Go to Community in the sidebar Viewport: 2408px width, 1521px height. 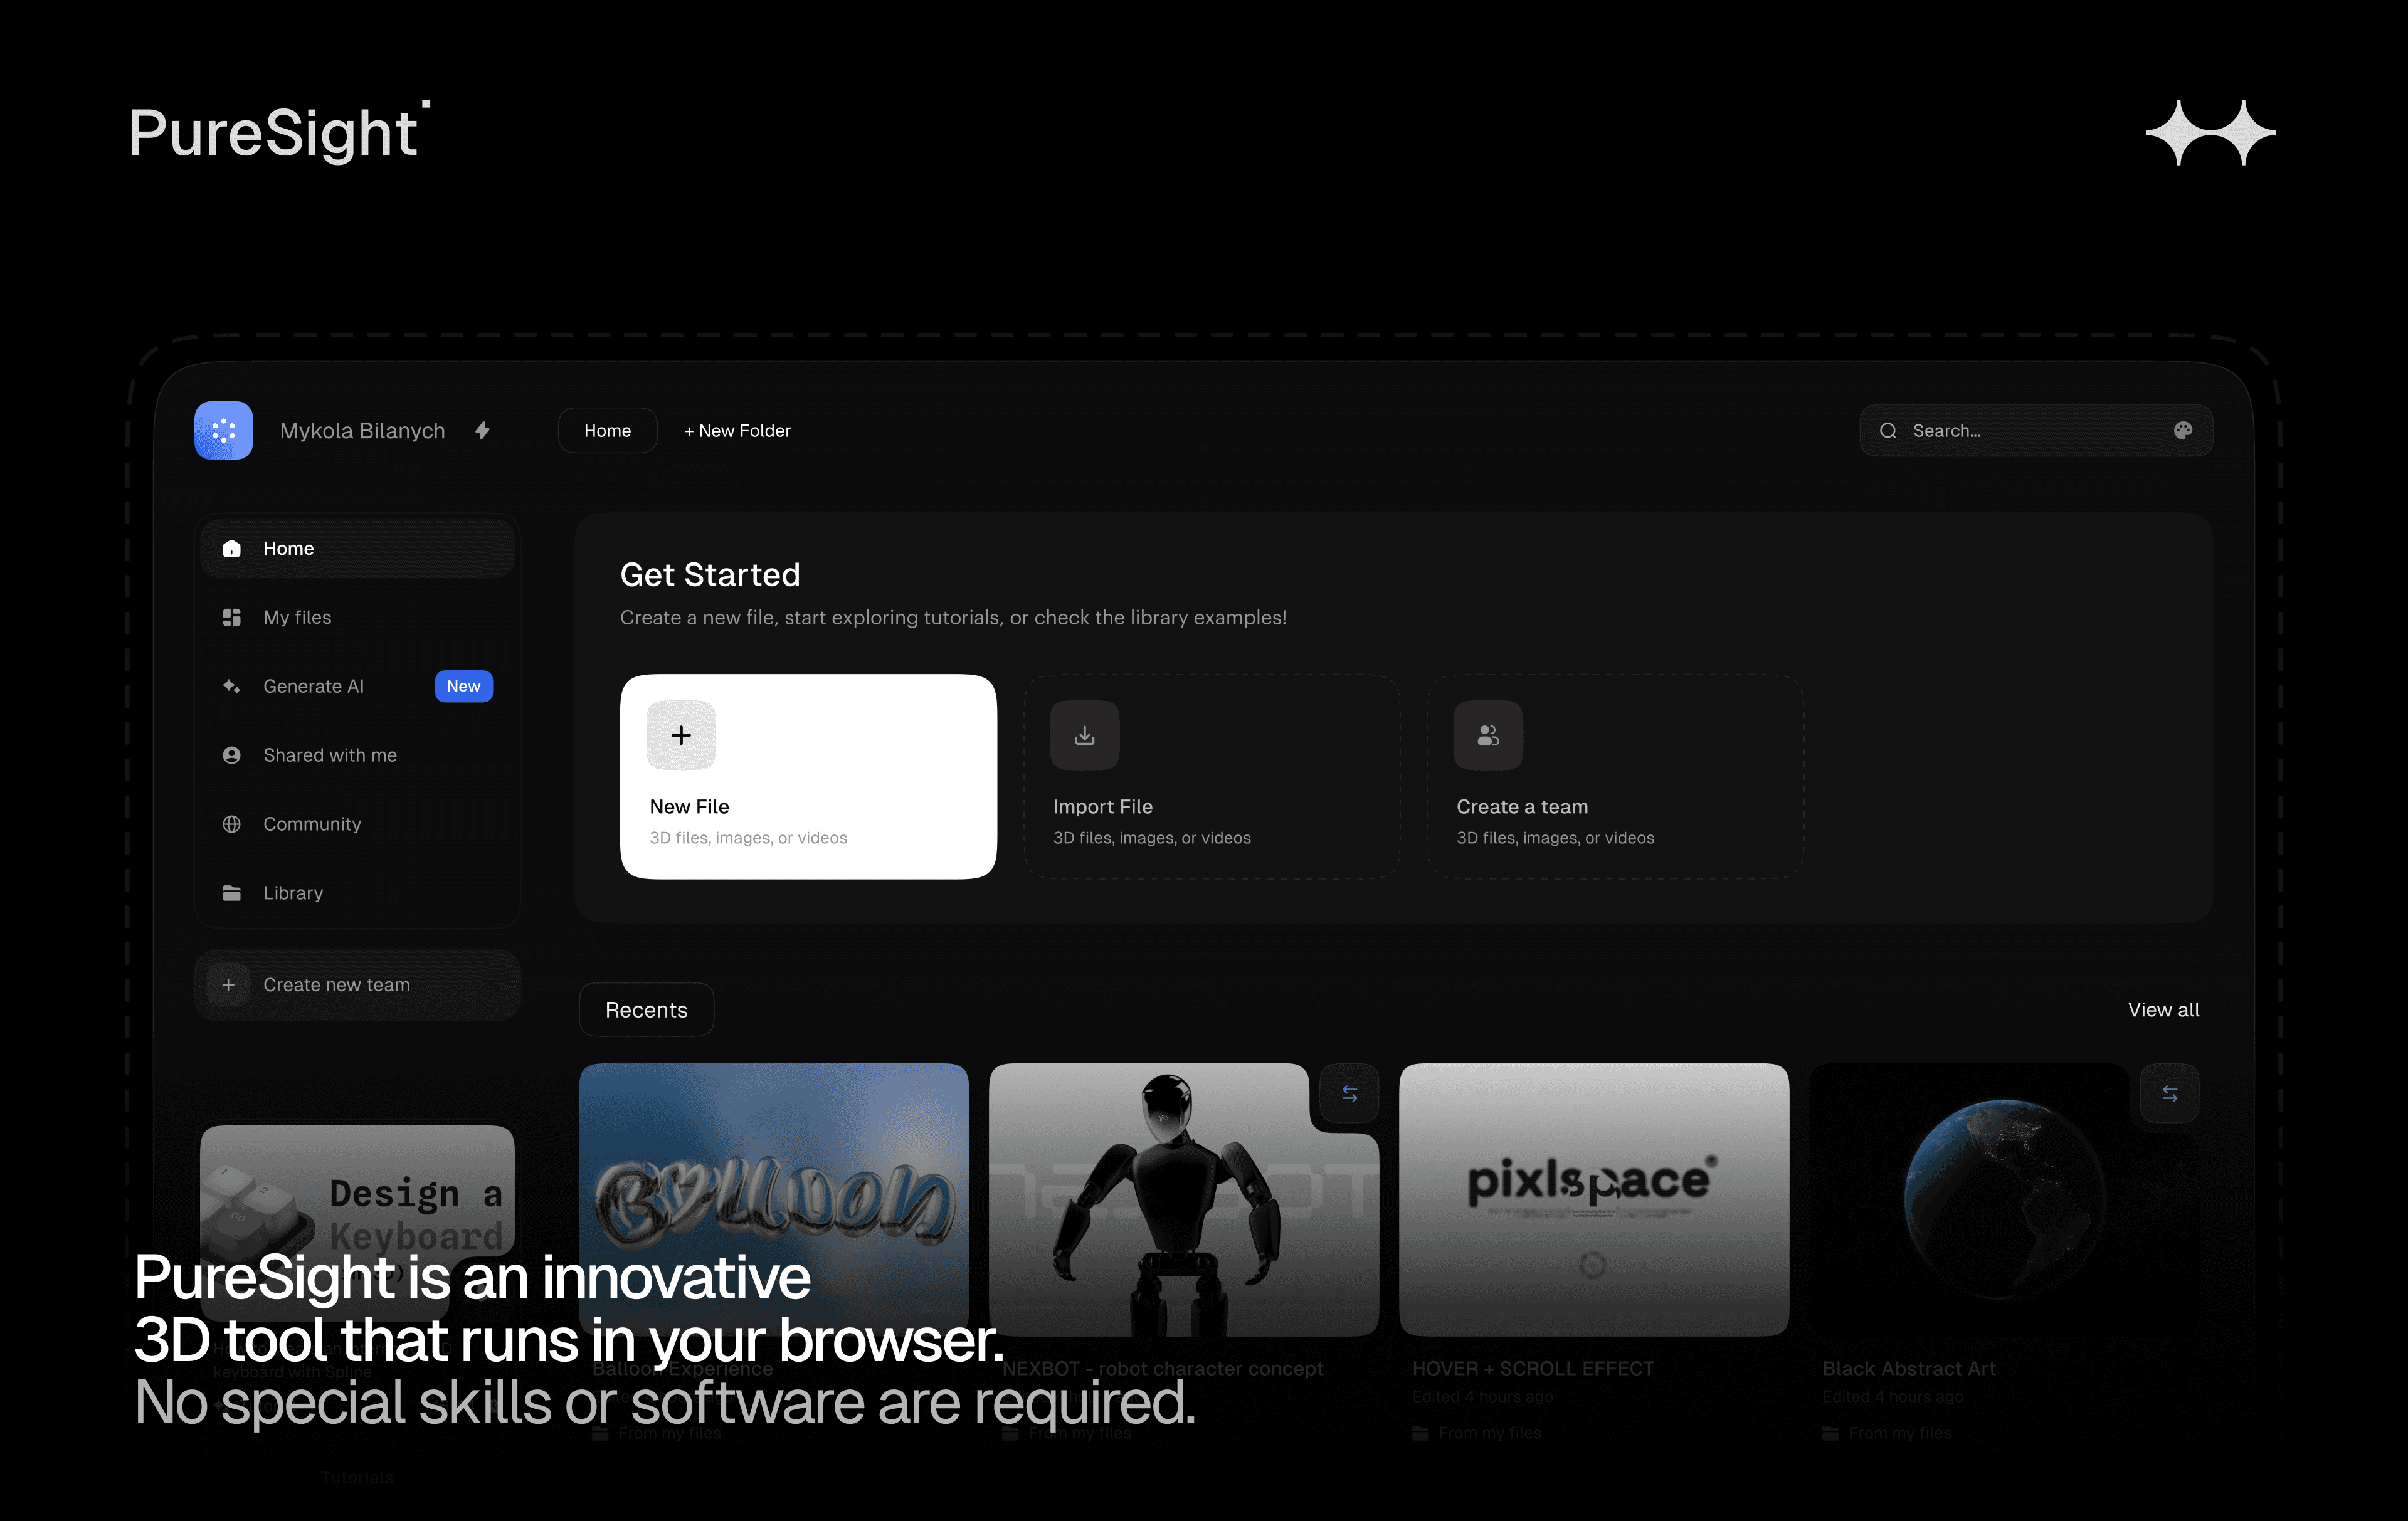(x=311, y=824)
